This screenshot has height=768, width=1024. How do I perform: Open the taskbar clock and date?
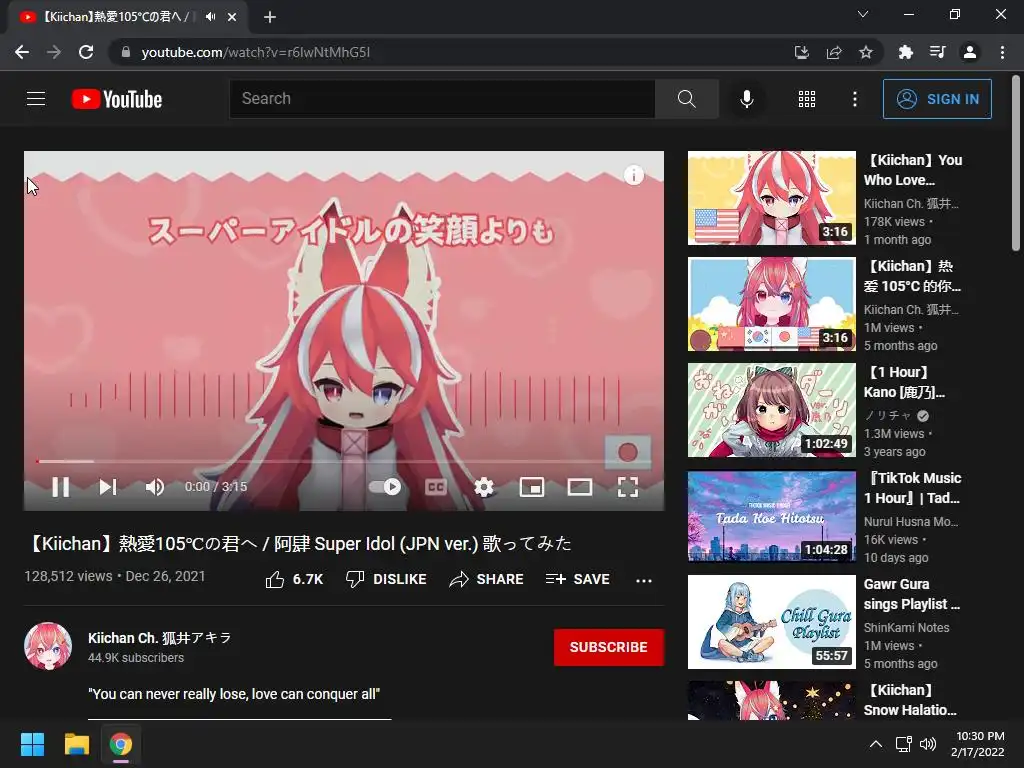click(x=977, y=744)
